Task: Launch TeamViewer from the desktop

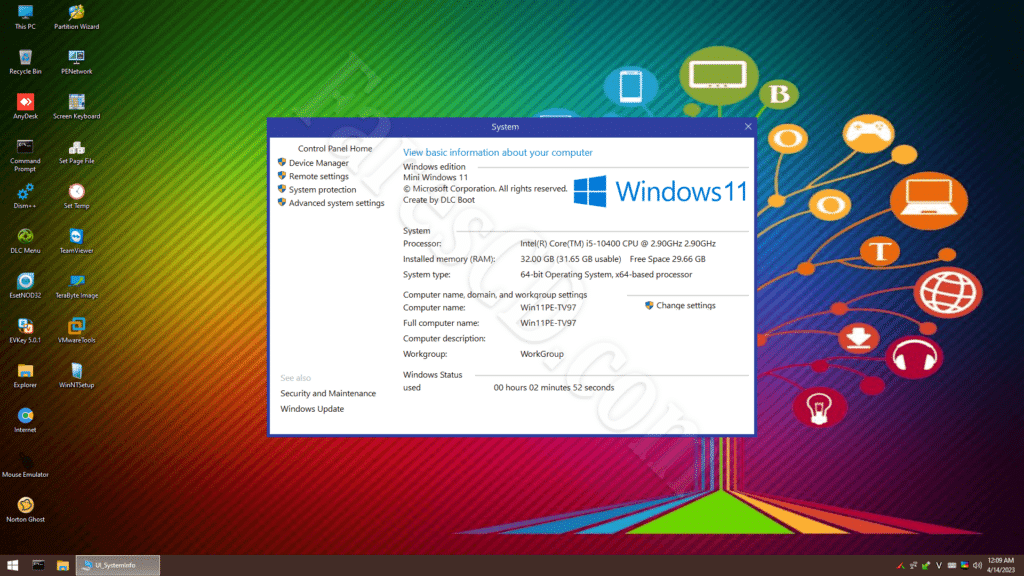Action: pos(76,240)
